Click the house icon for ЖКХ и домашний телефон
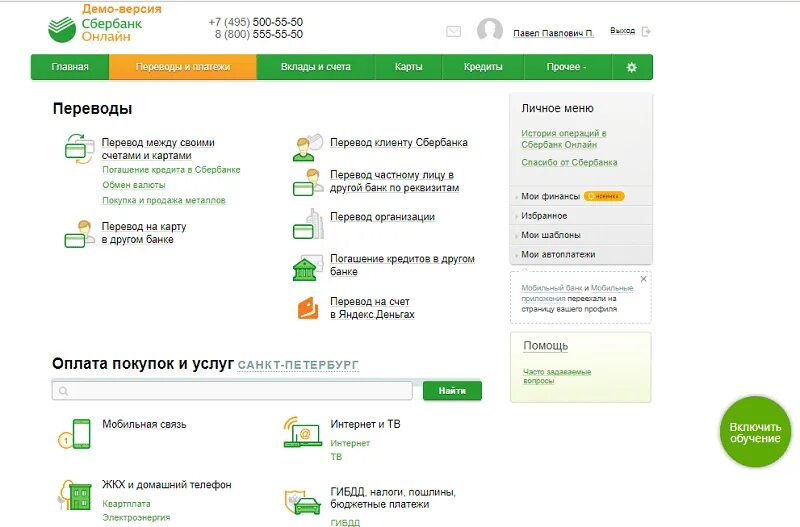 point(75,495)
